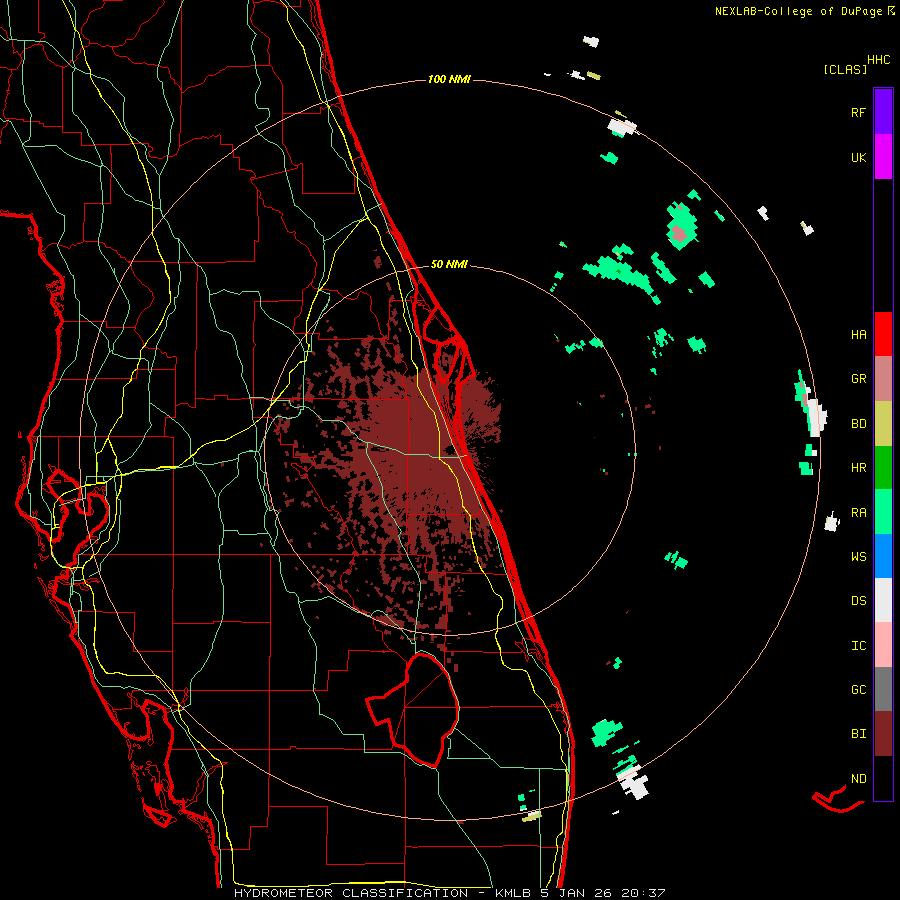
Task: Click the HA red legend swatch
Action: [x=883, y=334]
